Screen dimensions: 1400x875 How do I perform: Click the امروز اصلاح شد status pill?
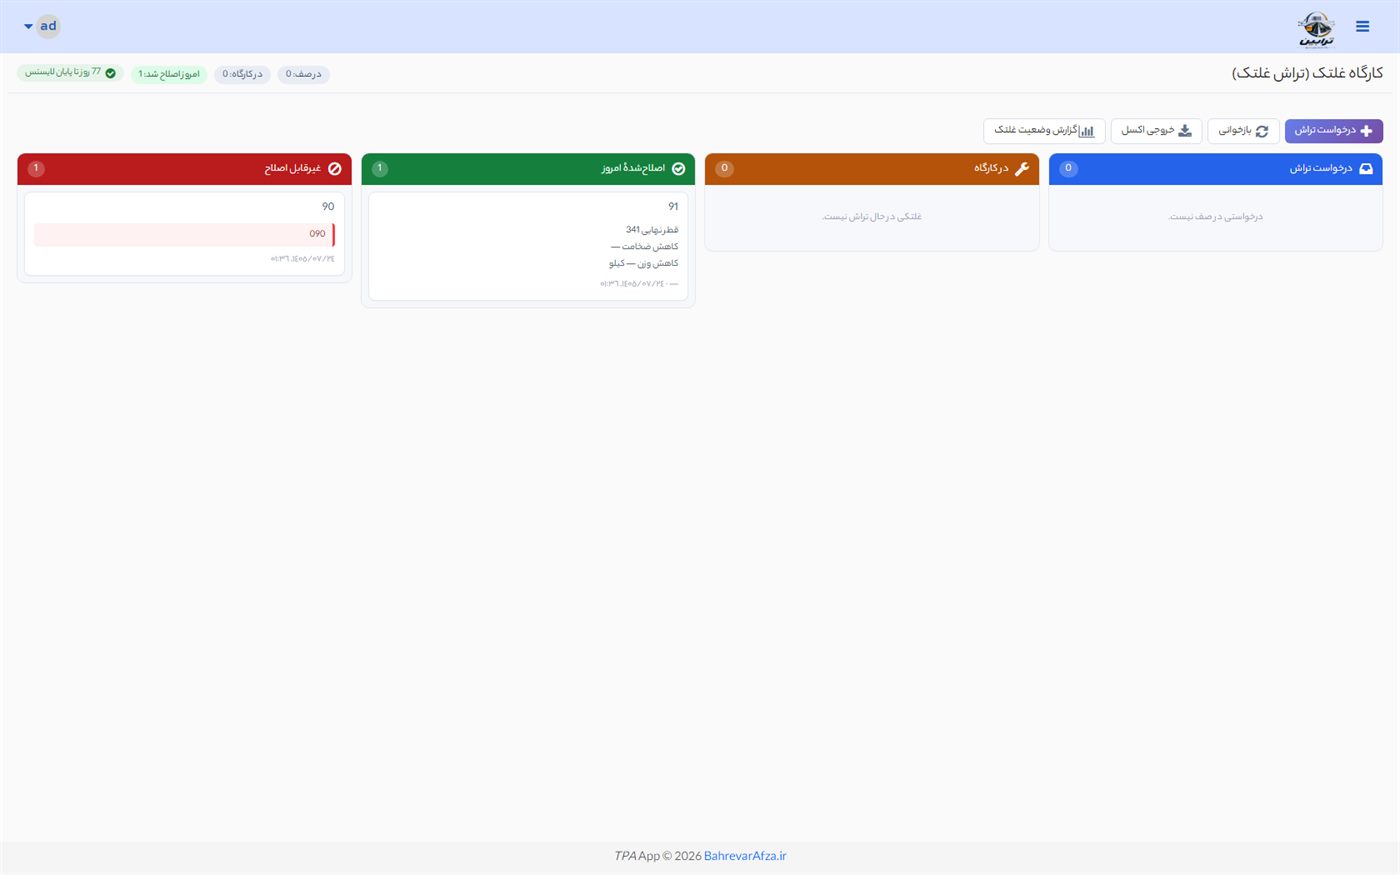(169, 75)
